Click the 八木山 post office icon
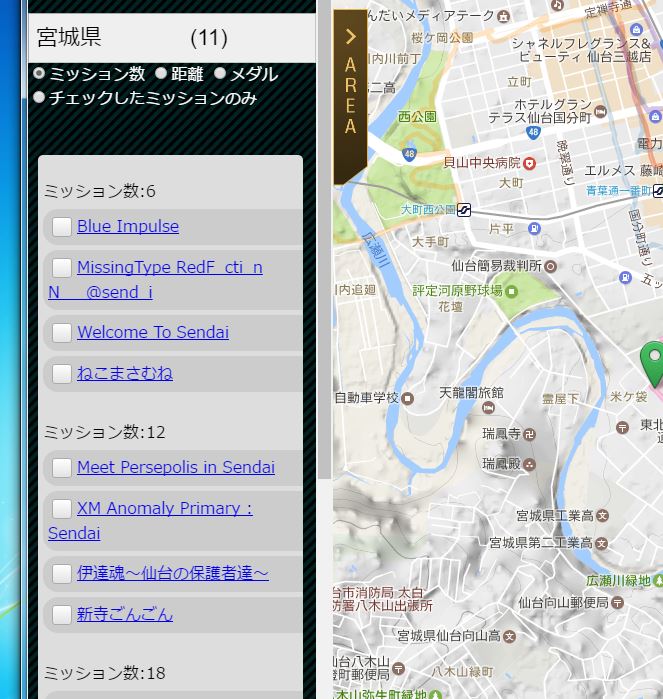The height and width of the screenshot is (699, 663). (398, 668)
